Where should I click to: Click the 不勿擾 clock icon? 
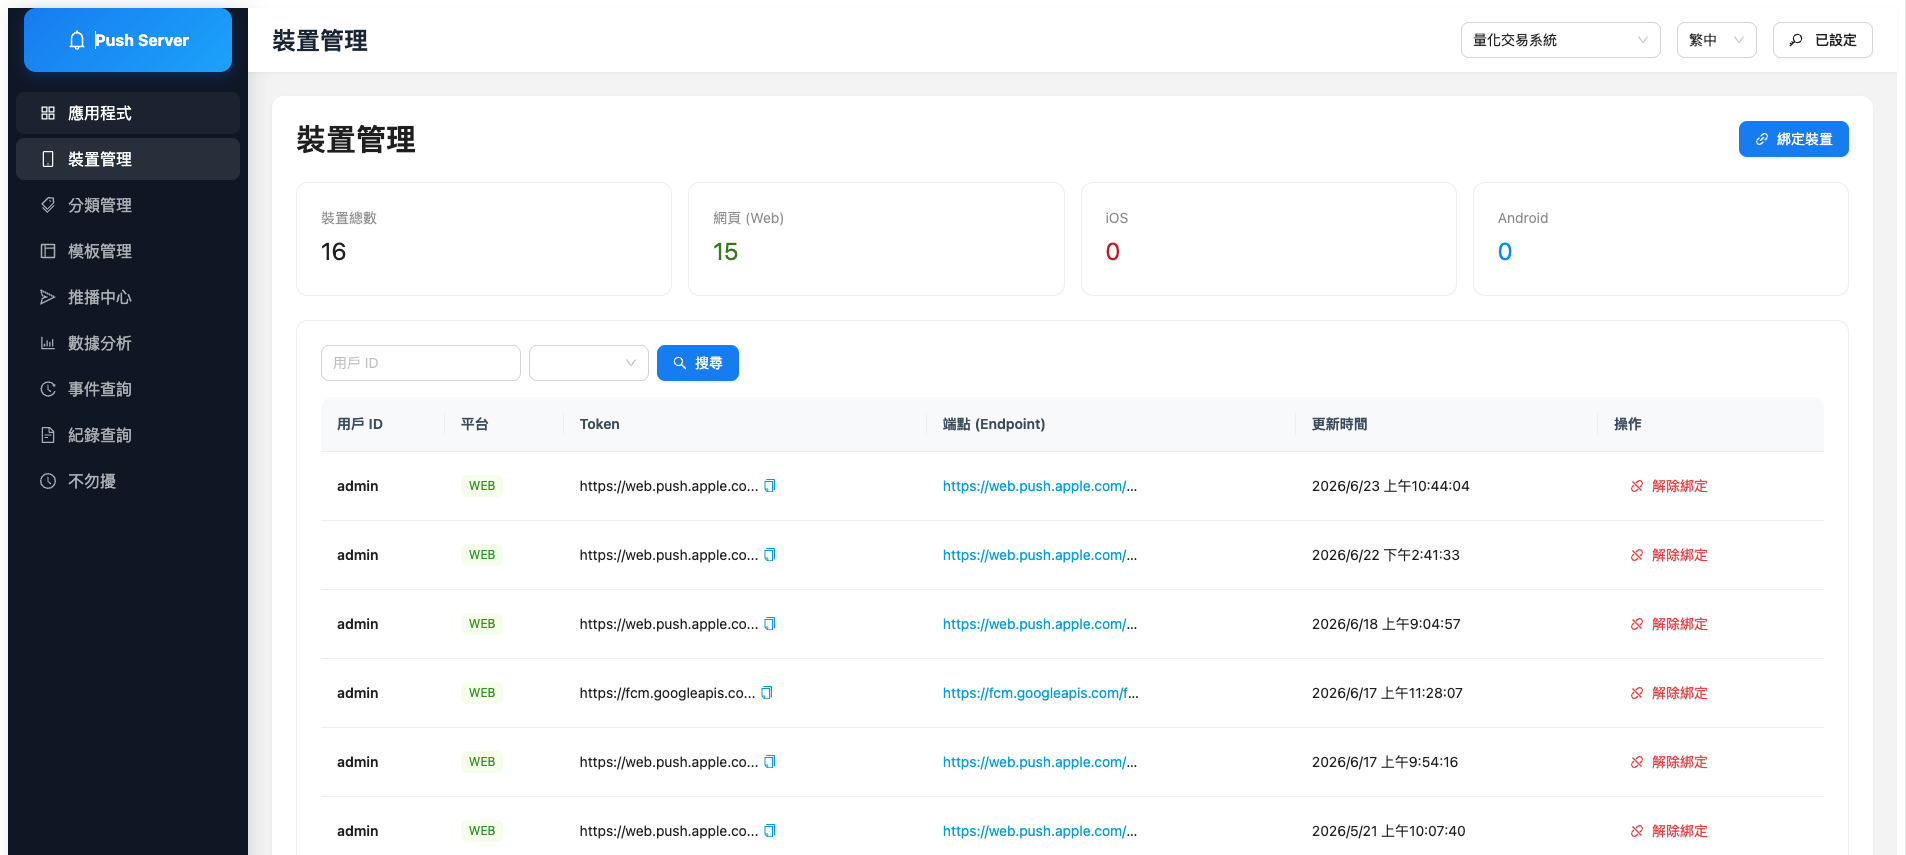48,481
